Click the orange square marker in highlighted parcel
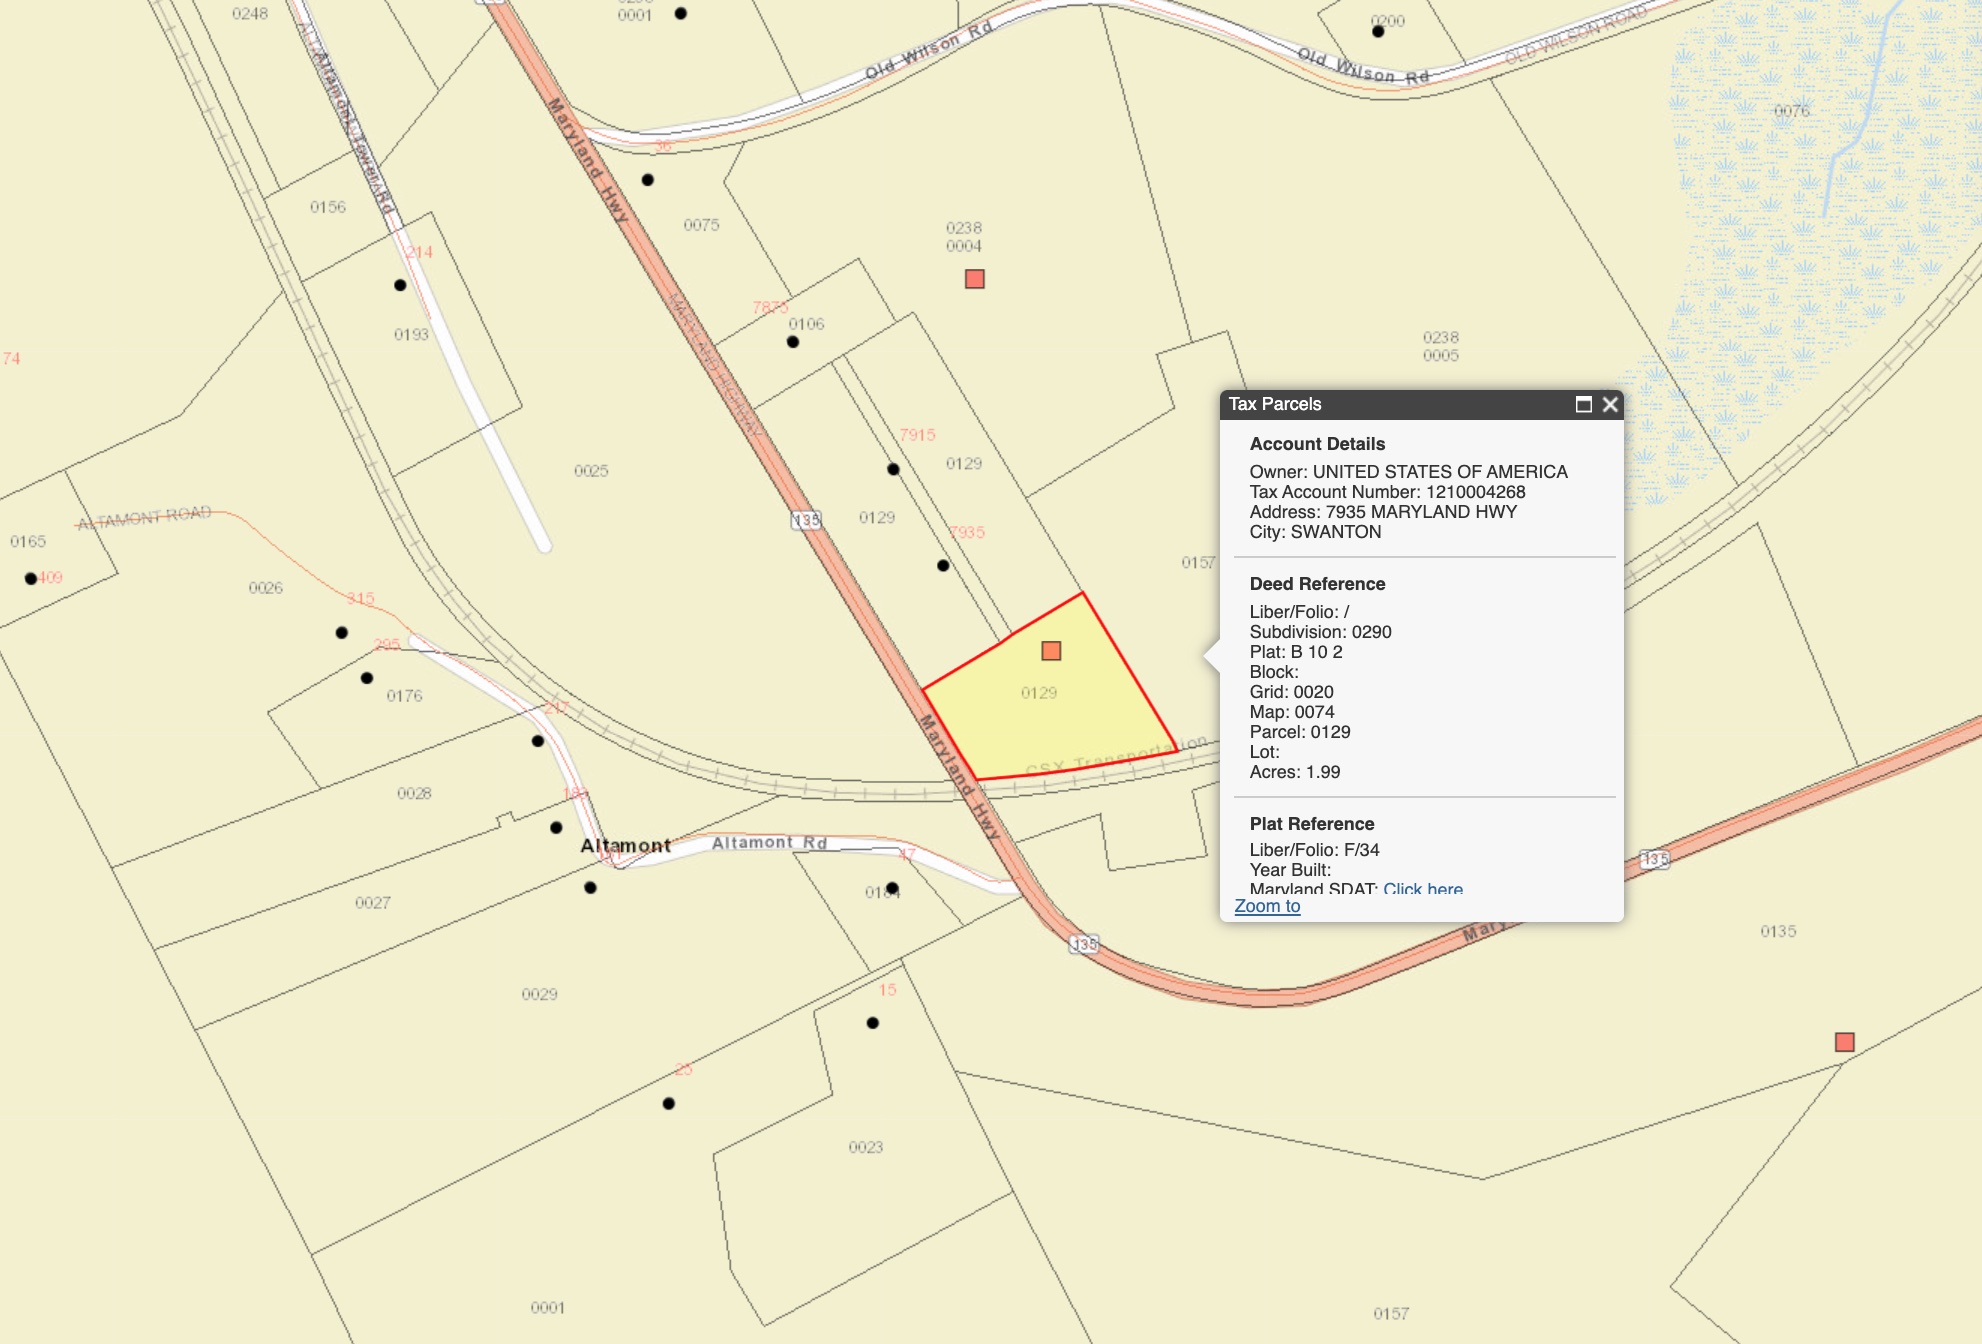Viewport: 1982px width, 1344px height. 1051,651
